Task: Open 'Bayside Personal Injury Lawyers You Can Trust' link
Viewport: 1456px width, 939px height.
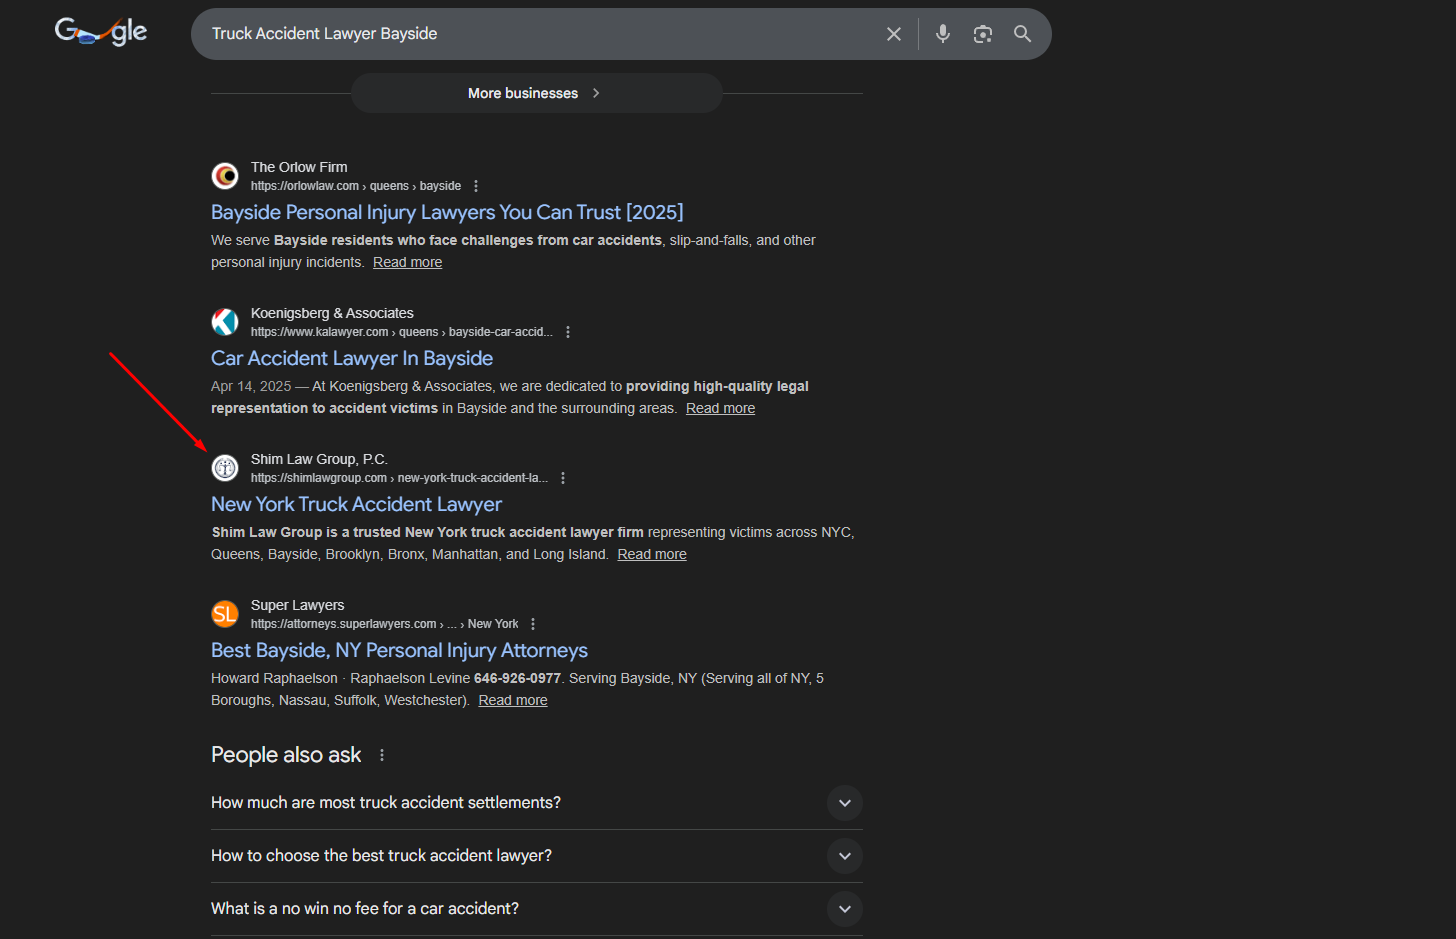Action: (x=447, y=212)
